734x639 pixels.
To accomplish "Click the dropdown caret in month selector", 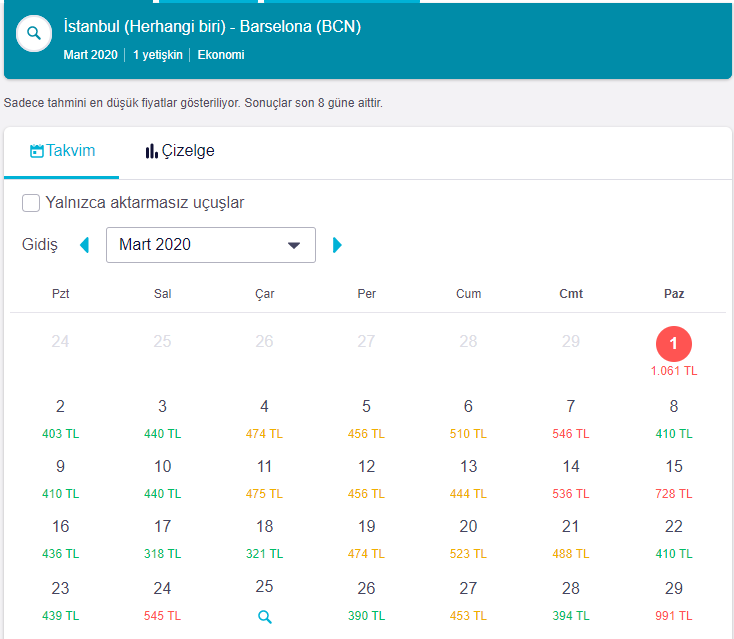I will 294,245.
